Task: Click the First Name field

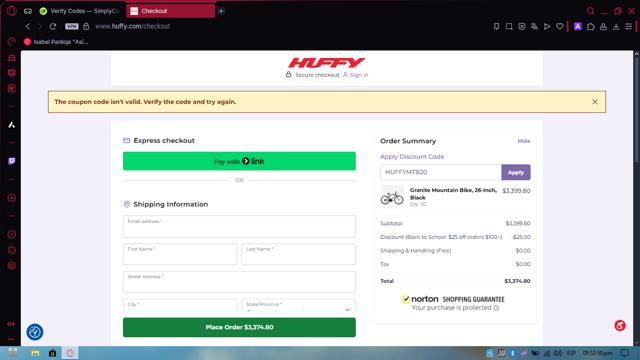Action: coord(180,254)
